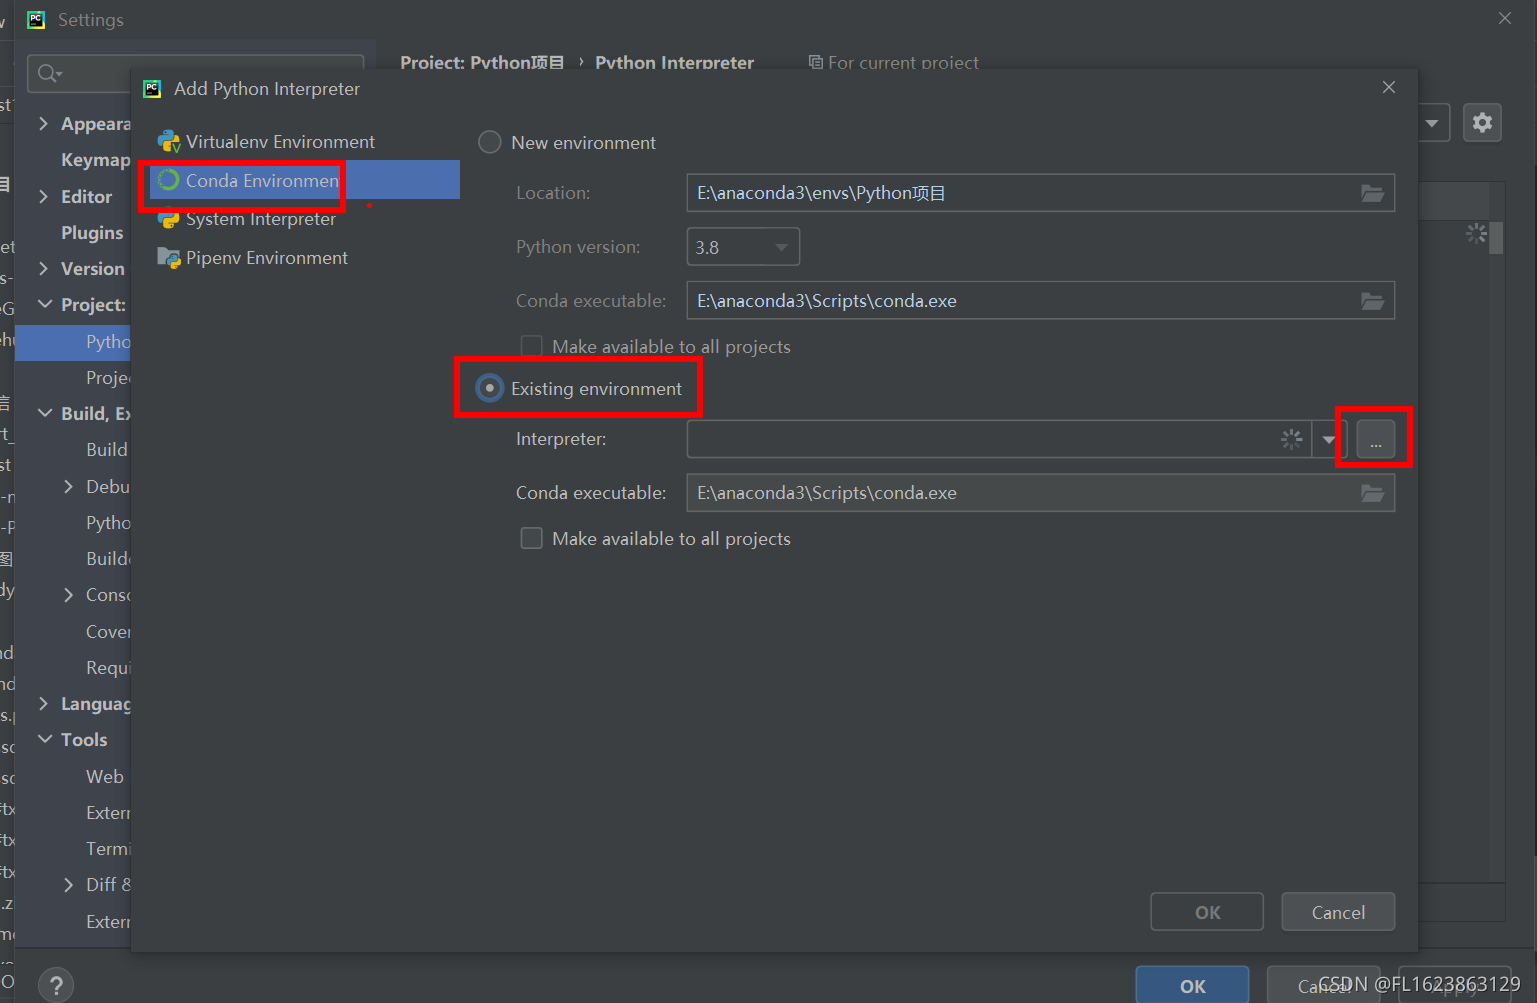Enable Make available to all projects under Existing environment
The width and height of the screenshot is (1537, 1003).
point(532,538)
